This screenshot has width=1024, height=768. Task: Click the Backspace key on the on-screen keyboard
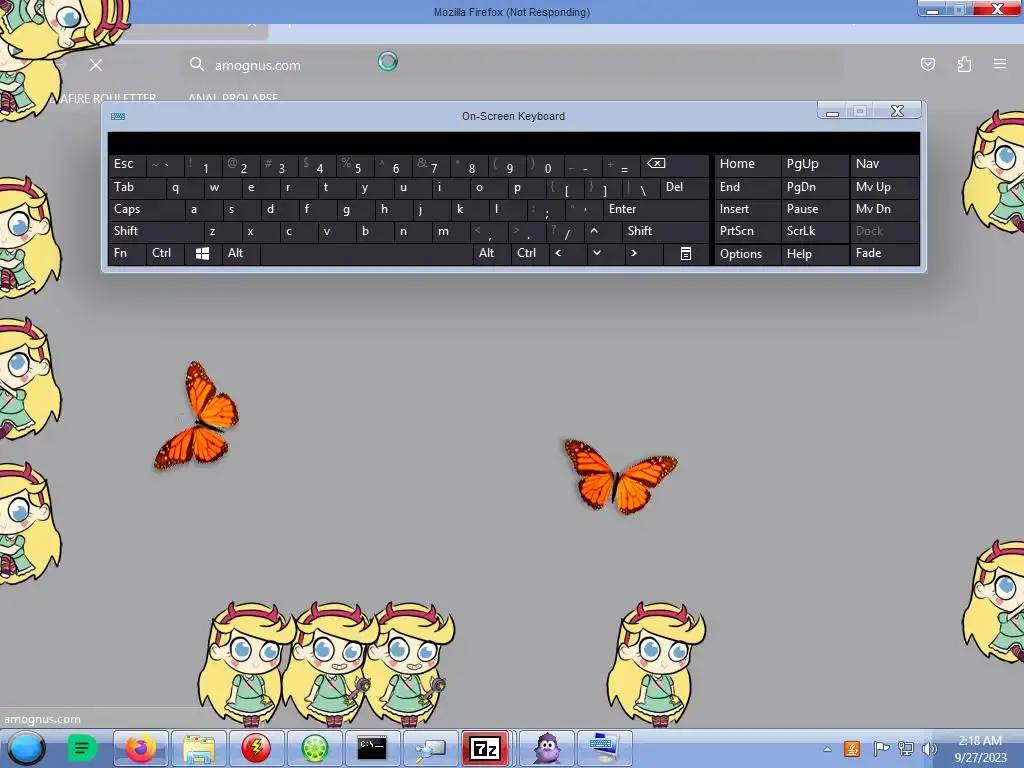[675, 165]
